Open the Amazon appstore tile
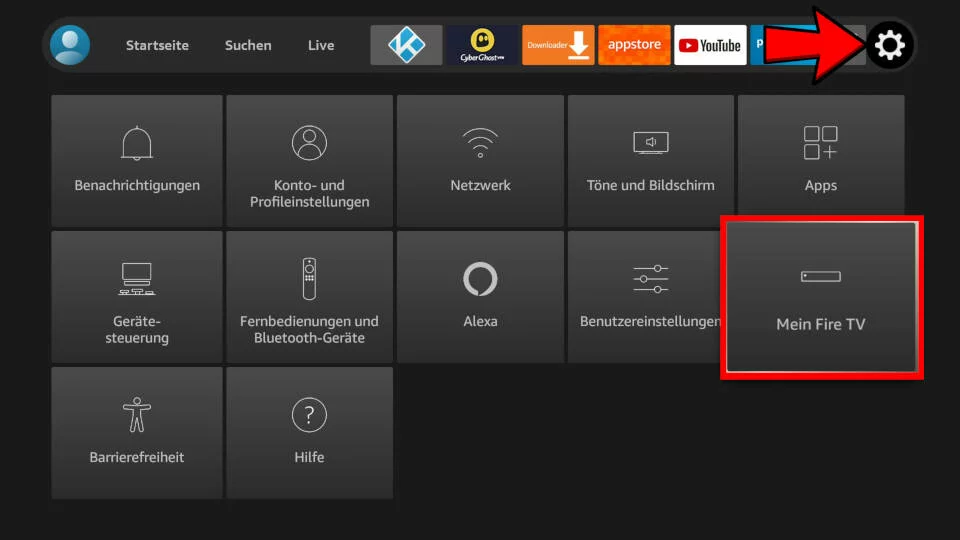 [634, 45]
